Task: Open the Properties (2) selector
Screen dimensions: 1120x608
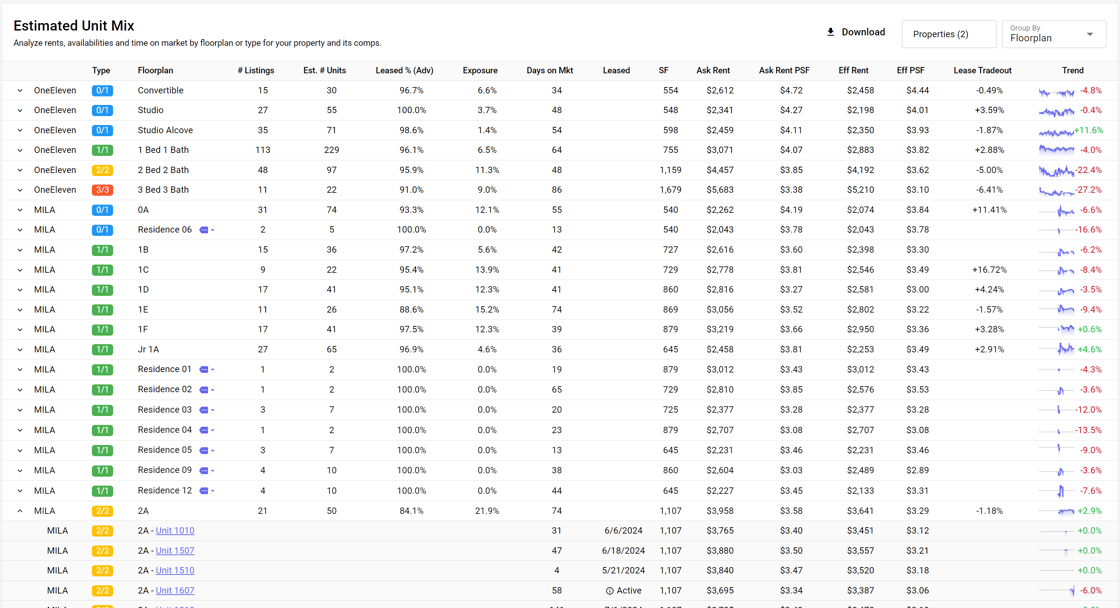Action: pos(949,34)
